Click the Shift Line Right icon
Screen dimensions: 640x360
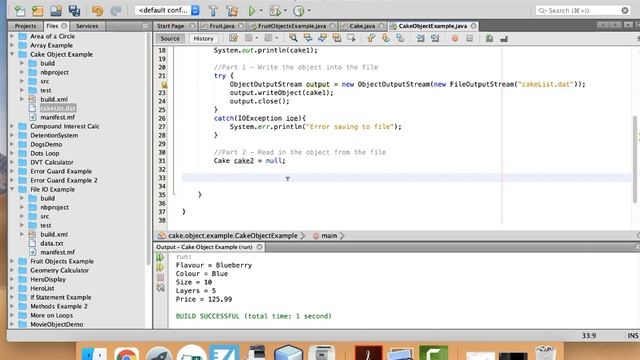click(435, 38)
